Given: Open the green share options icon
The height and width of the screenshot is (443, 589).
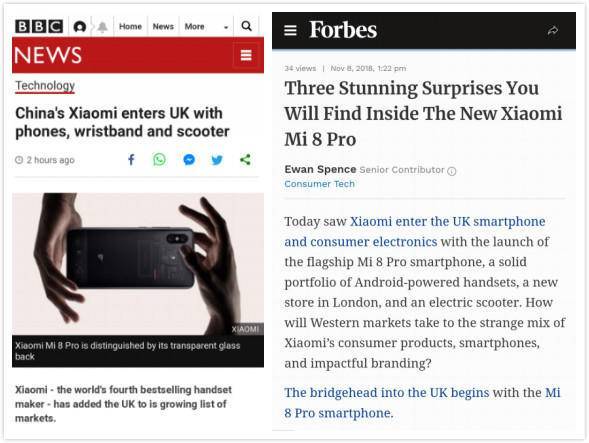Looking at the screenshot, I should coord(245,160).
